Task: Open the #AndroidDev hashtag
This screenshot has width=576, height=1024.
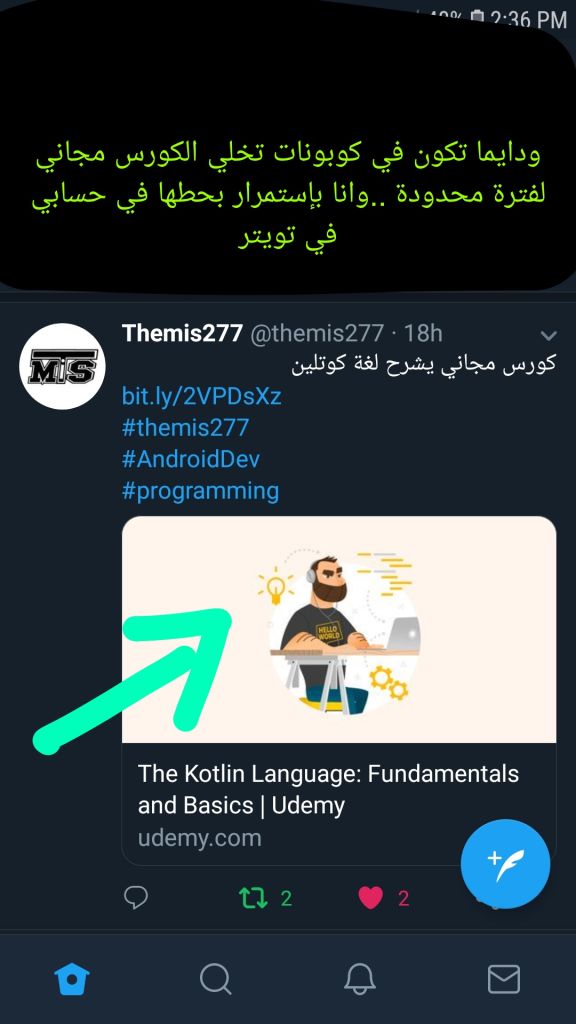Action: tap(191, 459)
